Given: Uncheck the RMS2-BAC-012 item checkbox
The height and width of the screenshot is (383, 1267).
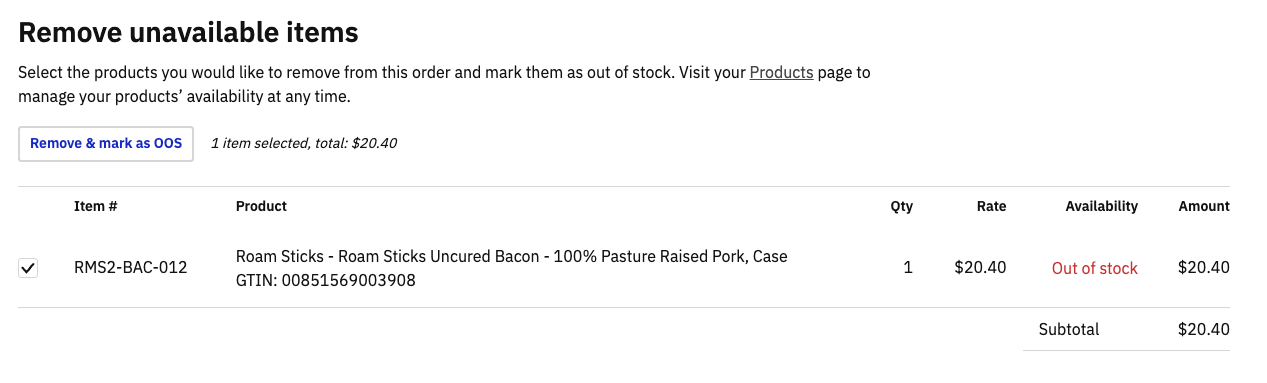Looking at the screenshot, I should click(28, 268).
